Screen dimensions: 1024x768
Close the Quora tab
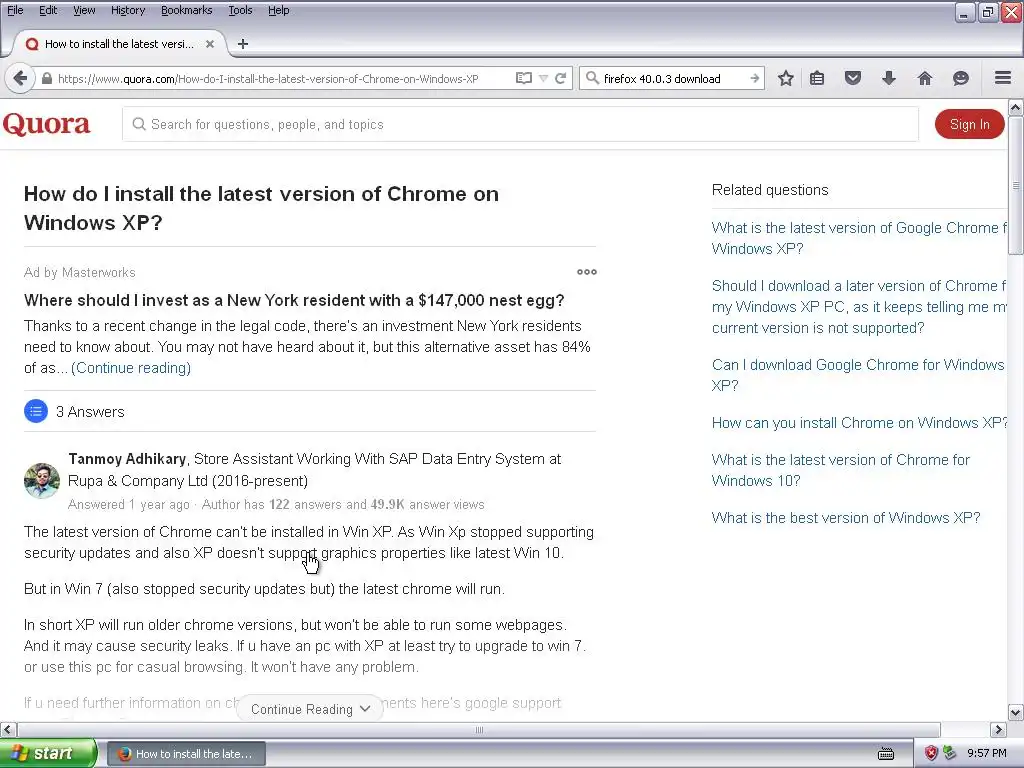coord(210,44)
